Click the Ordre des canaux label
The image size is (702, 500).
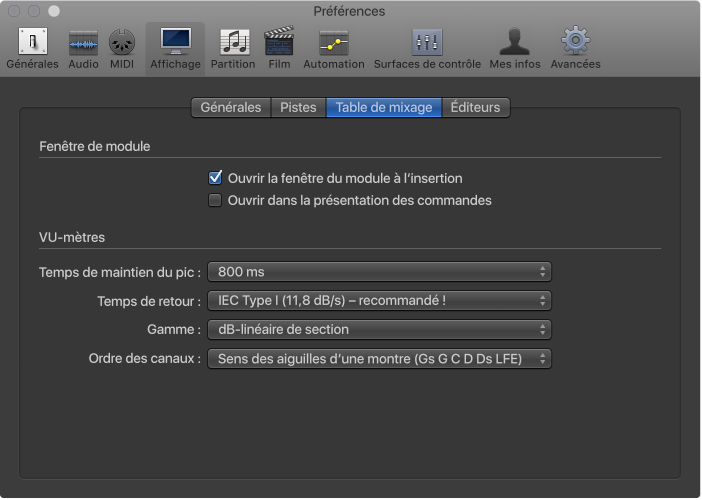click(x=145, y=359)
